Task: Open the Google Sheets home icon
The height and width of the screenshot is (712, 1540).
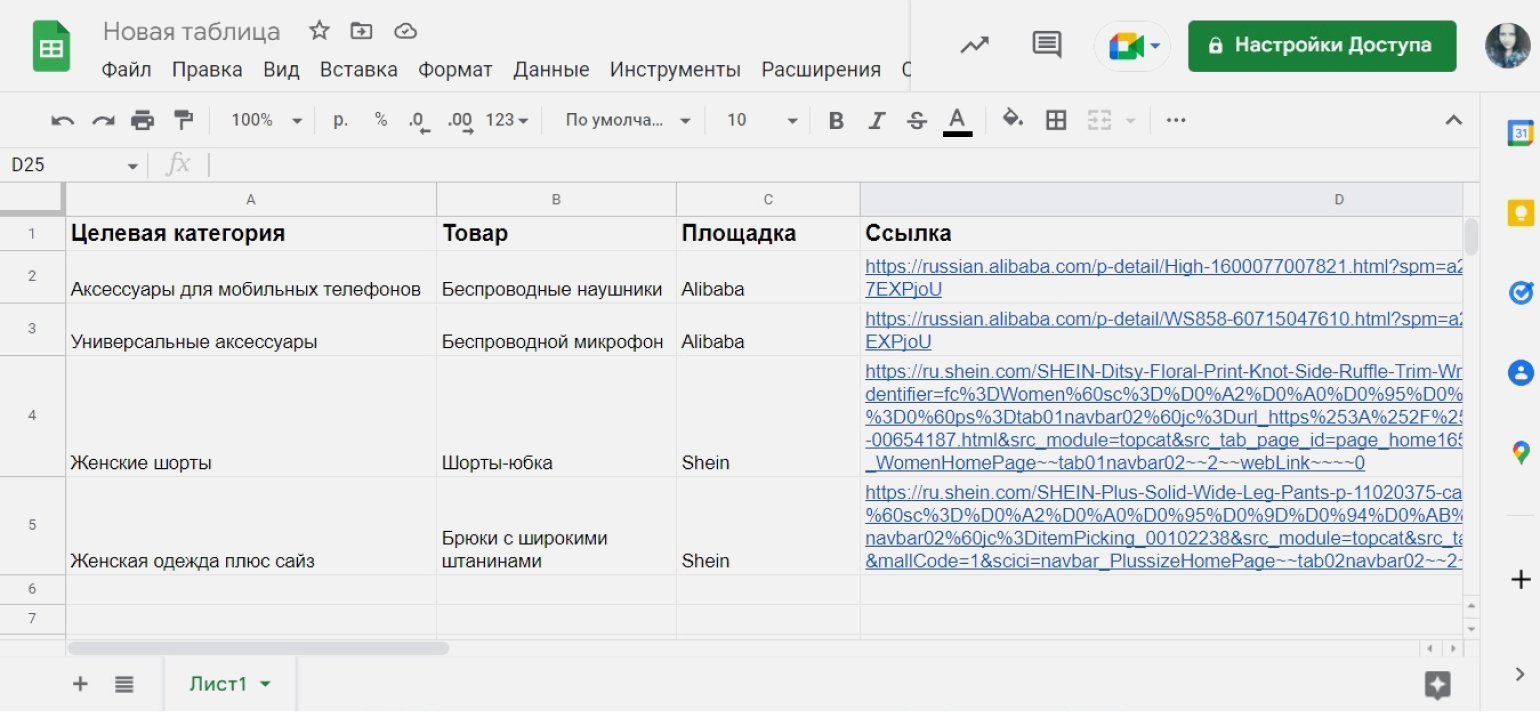Action: coord(51,47)
